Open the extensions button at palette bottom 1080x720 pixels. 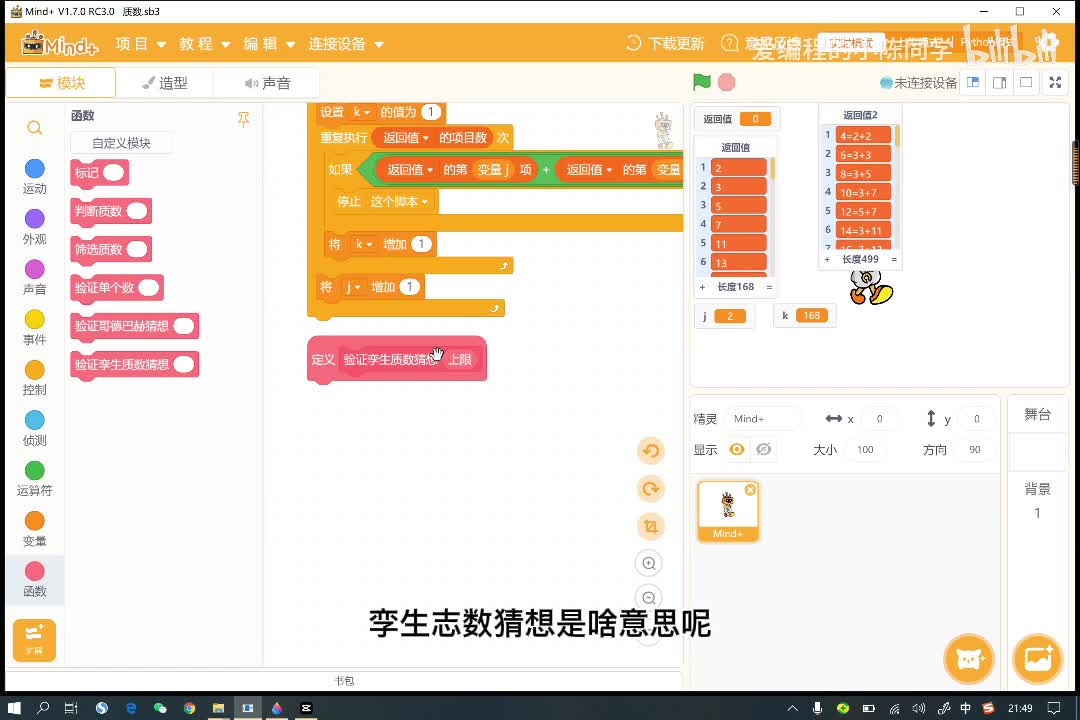point(34,639)
